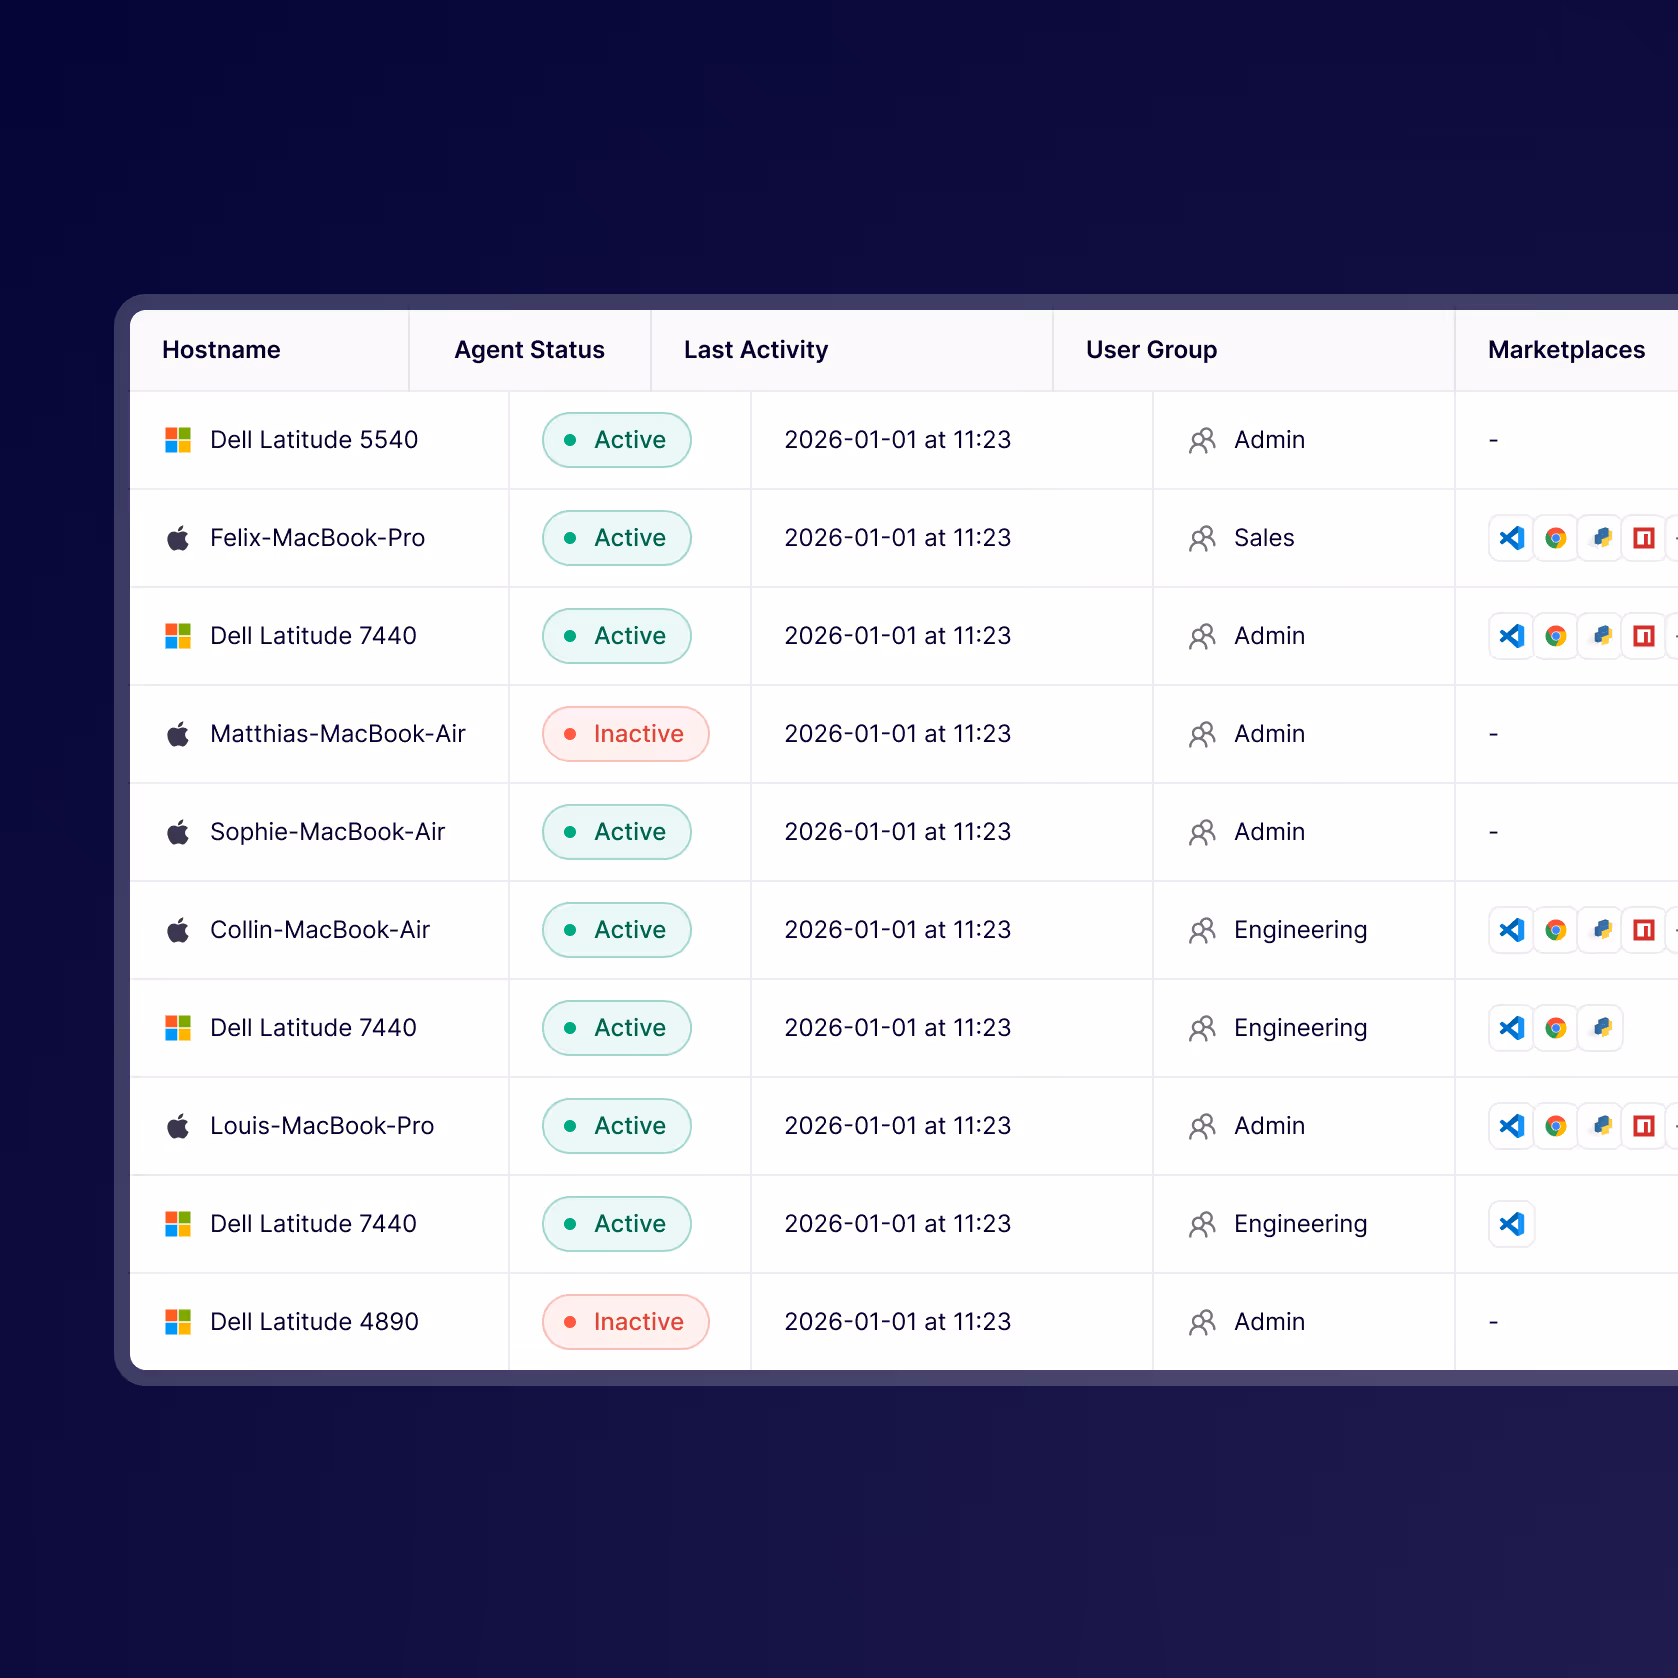Click user group icon in Matthias-MacBook-Air row
This screenshot has width=1678, height=1678.
[1202, 735]
